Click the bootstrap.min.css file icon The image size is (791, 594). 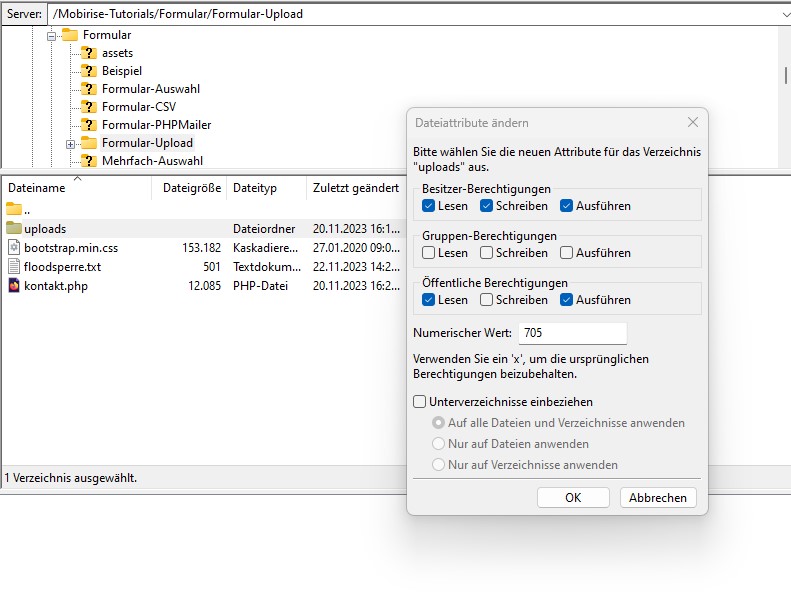[x=14, y=247]
